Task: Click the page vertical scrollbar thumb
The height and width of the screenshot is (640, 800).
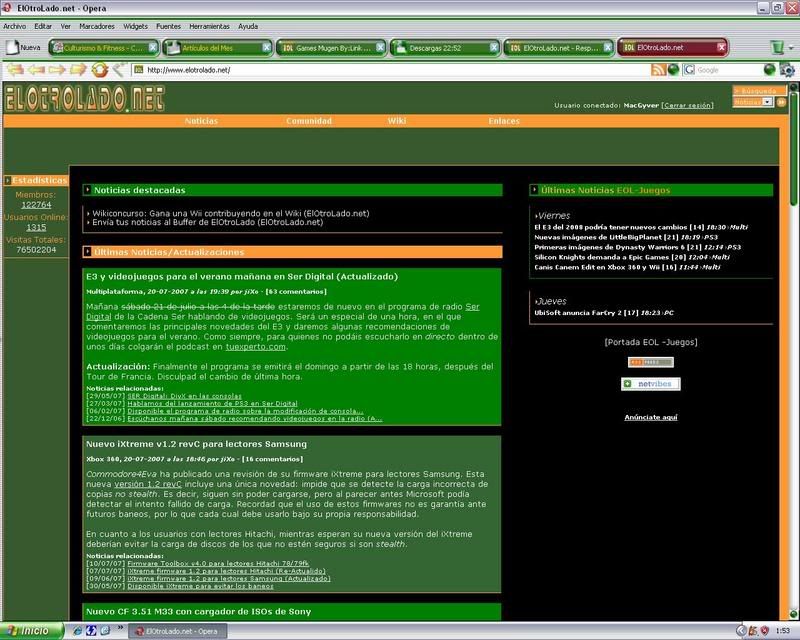Action: click(794, 149)
